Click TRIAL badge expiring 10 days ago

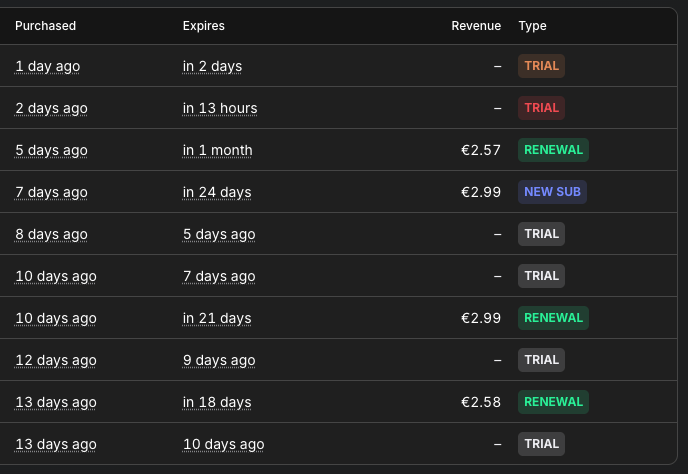coord(541,445)
